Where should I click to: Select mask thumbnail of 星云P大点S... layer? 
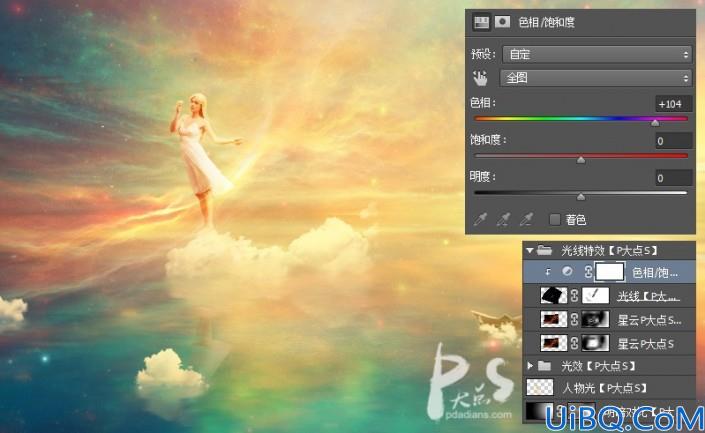(596, 319)
